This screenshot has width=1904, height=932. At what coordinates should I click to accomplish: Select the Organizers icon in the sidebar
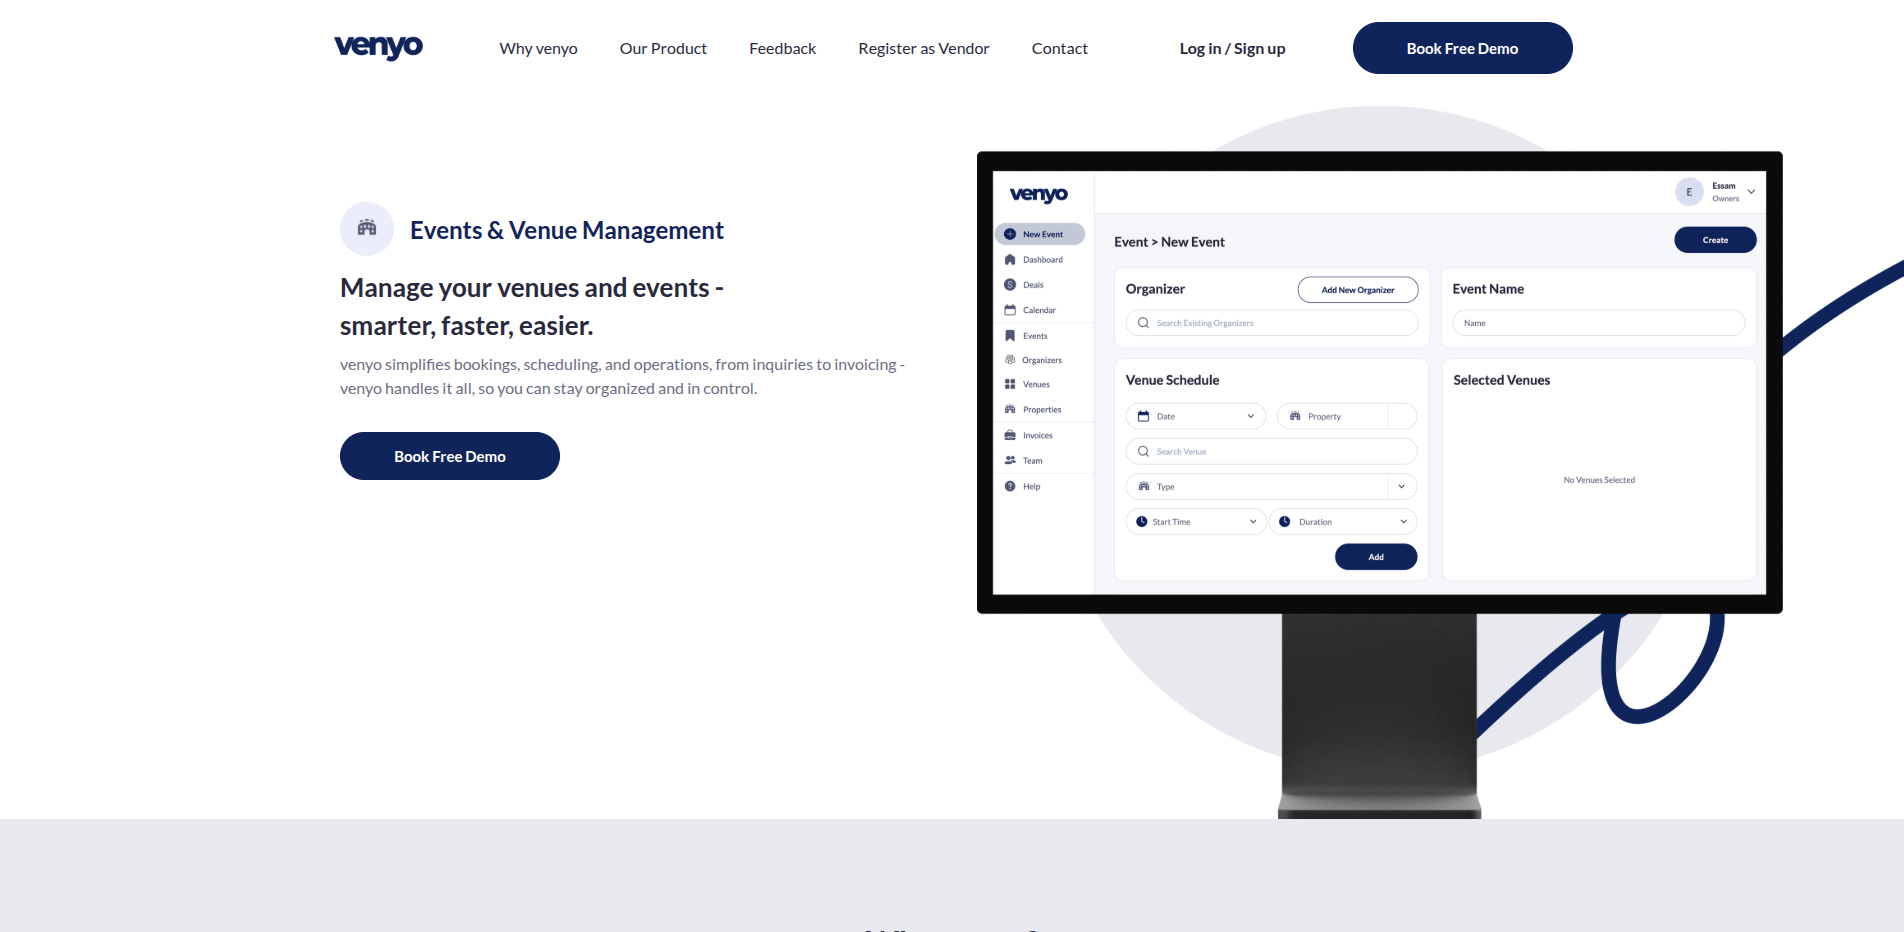click(1011, 359)
